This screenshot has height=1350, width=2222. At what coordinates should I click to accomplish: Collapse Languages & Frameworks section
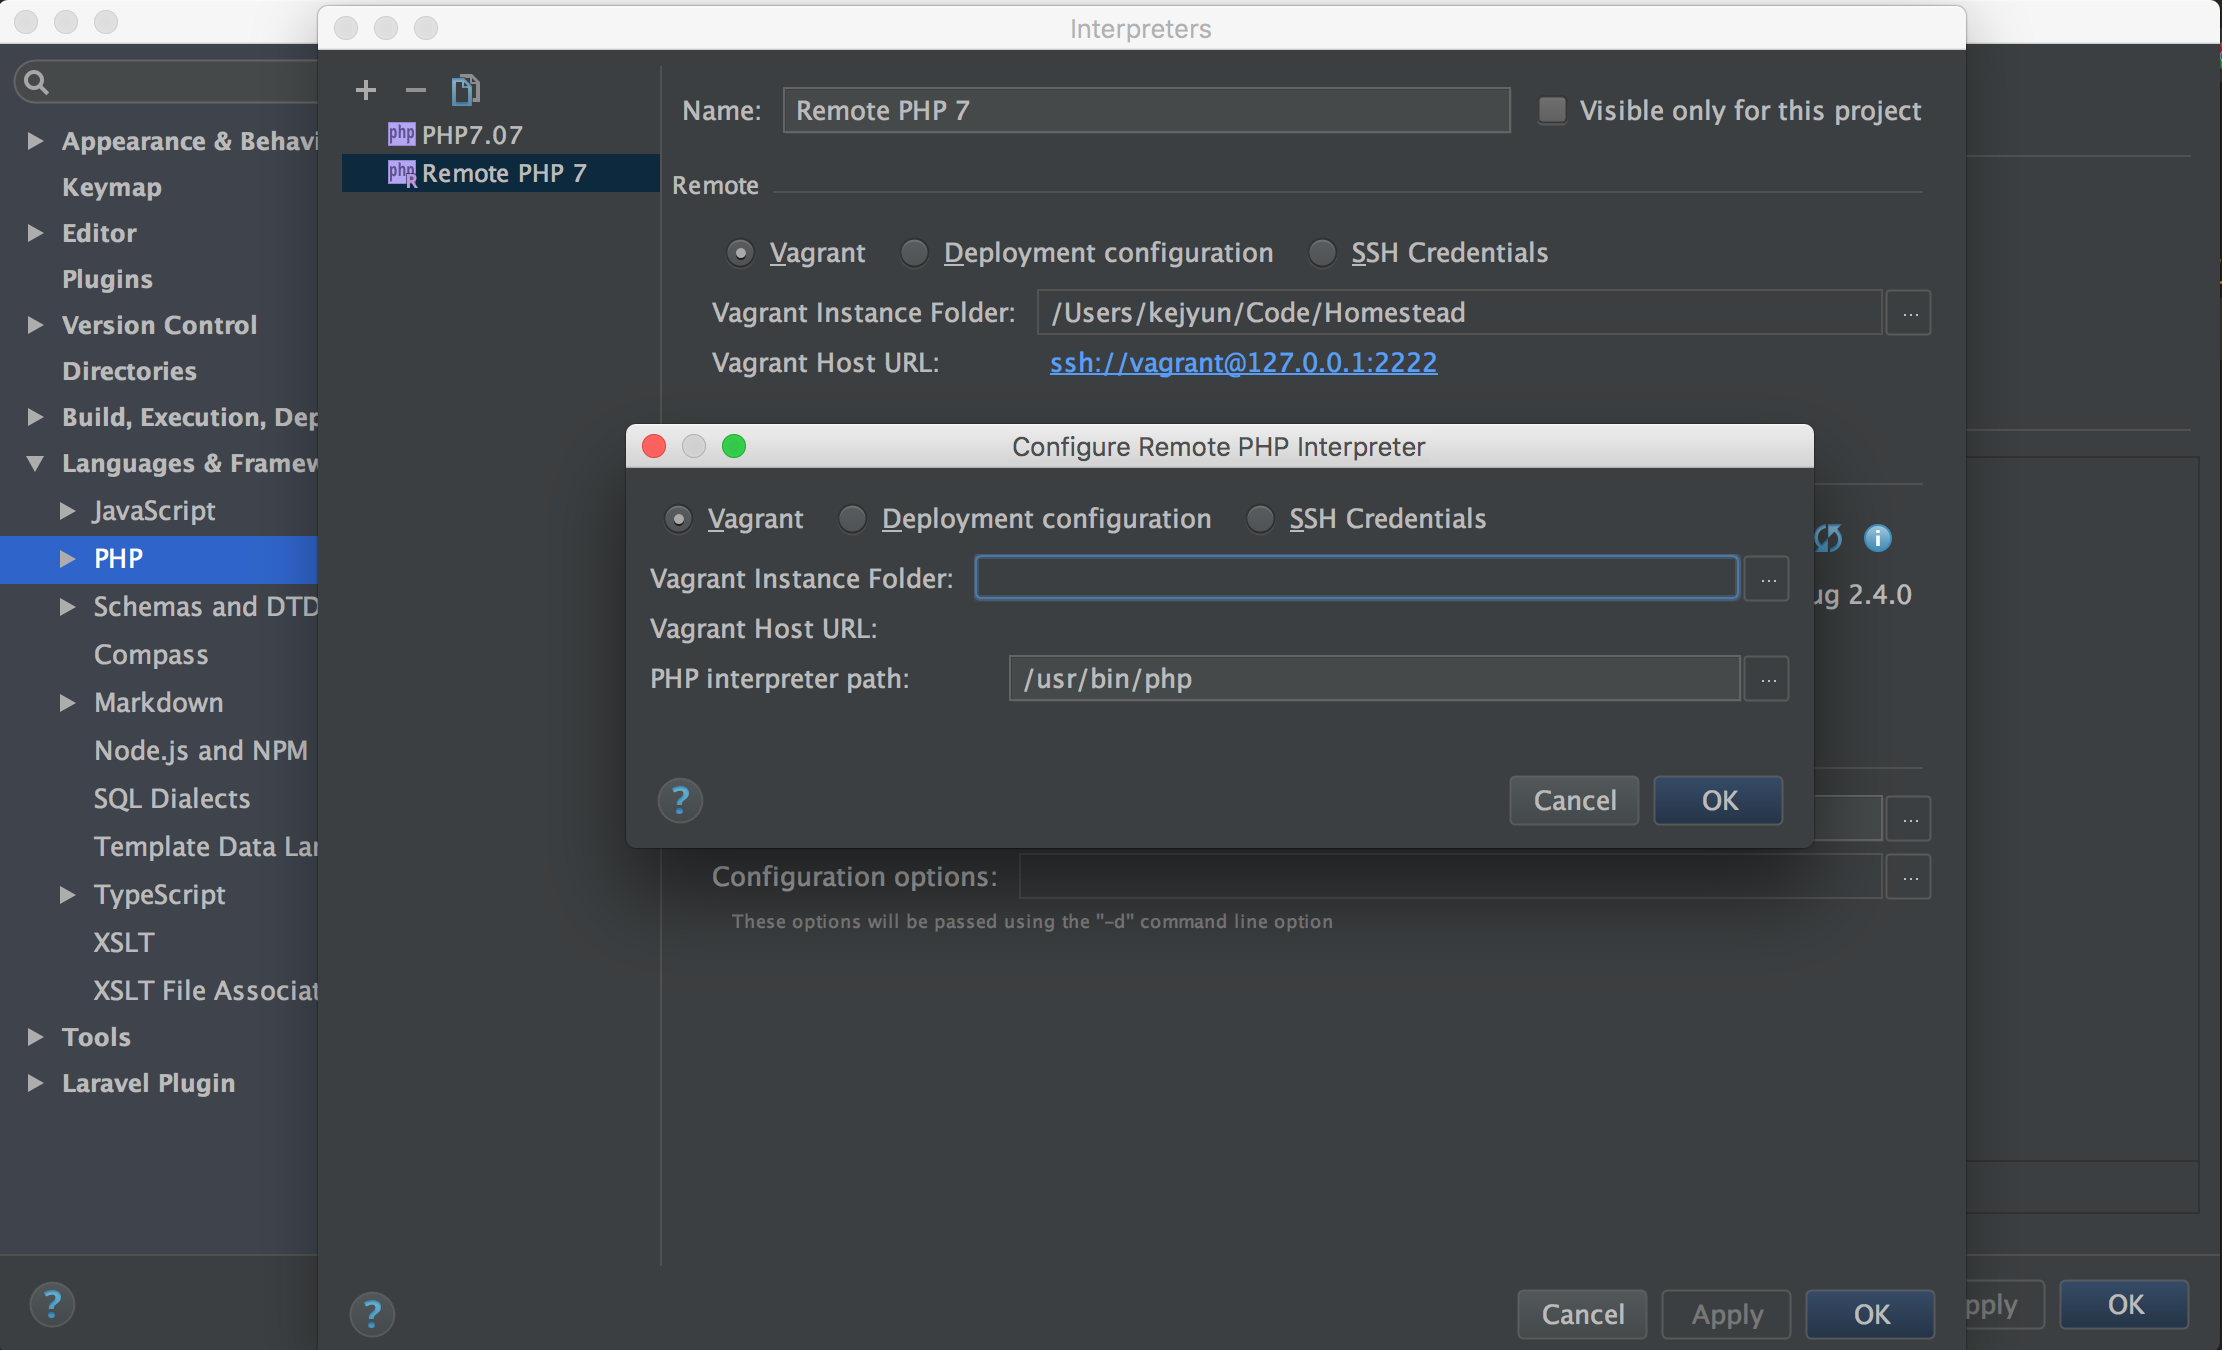pos(35,463)
